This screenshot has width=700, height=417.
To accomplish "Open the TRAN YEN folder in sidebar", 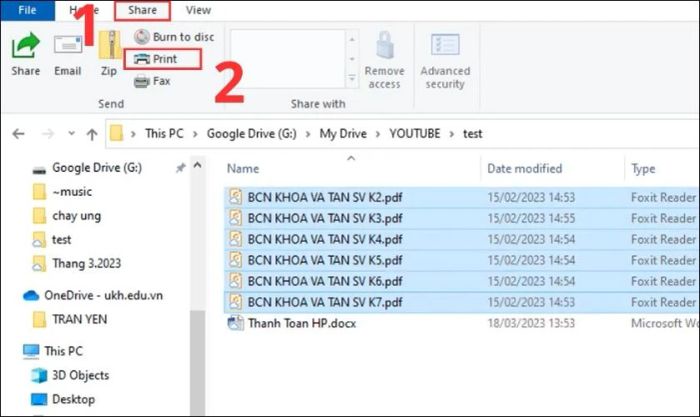I will point(79,319).
